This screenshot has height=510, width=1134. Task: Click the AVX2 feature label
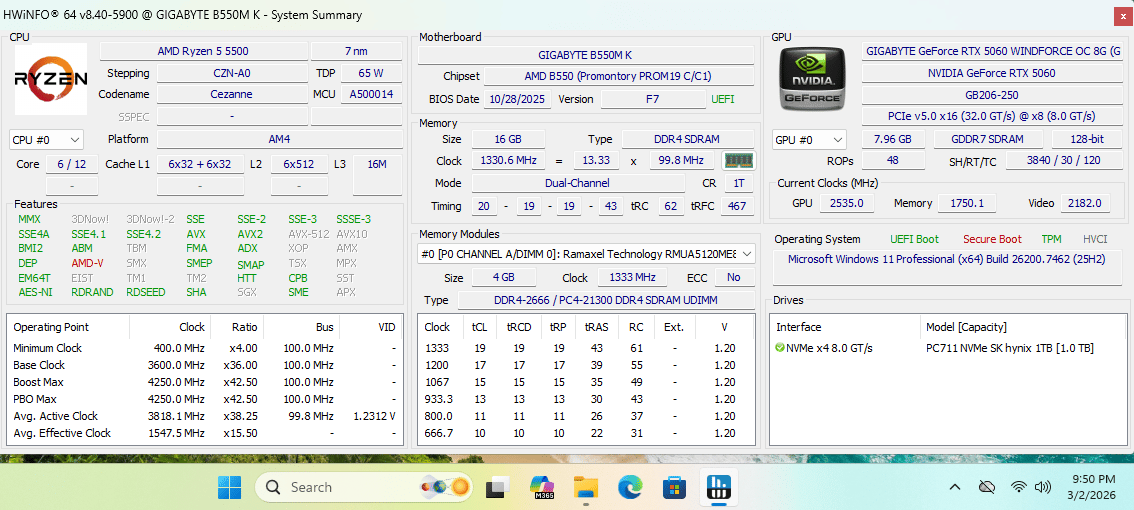tap(250, 234)
